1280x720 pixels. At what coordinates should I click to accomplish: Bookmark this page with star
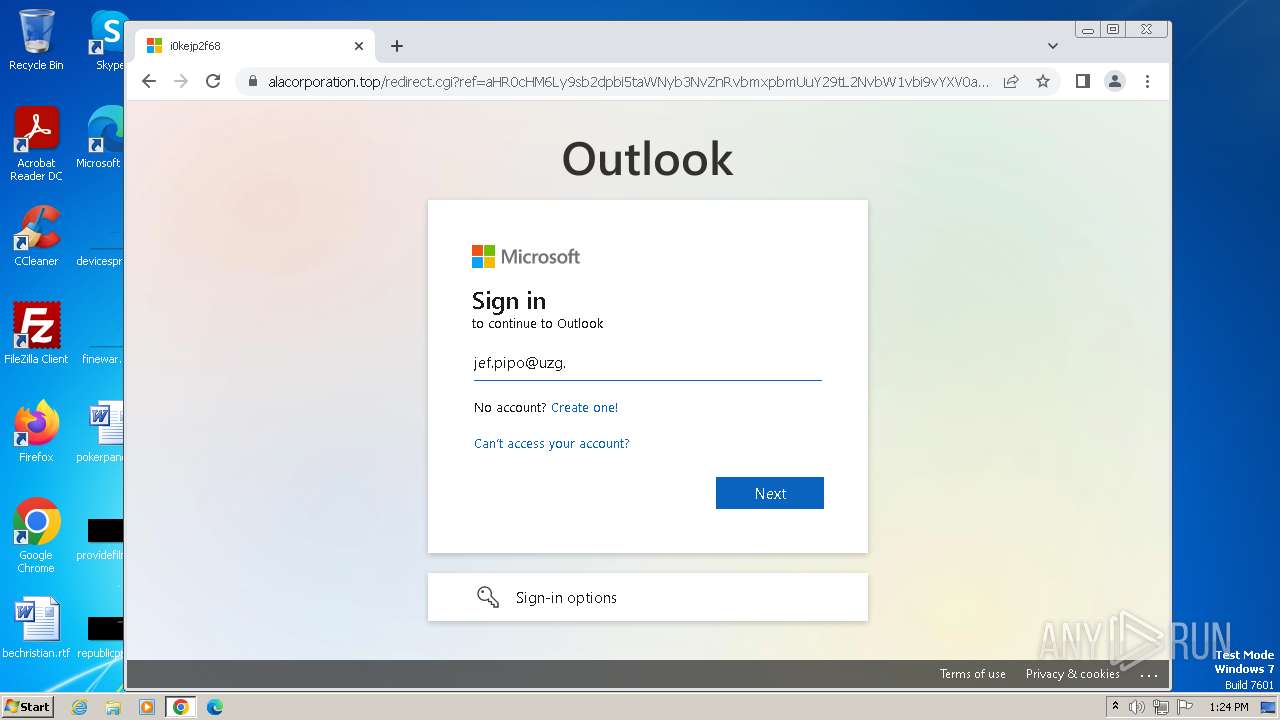tap(1043, 81)
